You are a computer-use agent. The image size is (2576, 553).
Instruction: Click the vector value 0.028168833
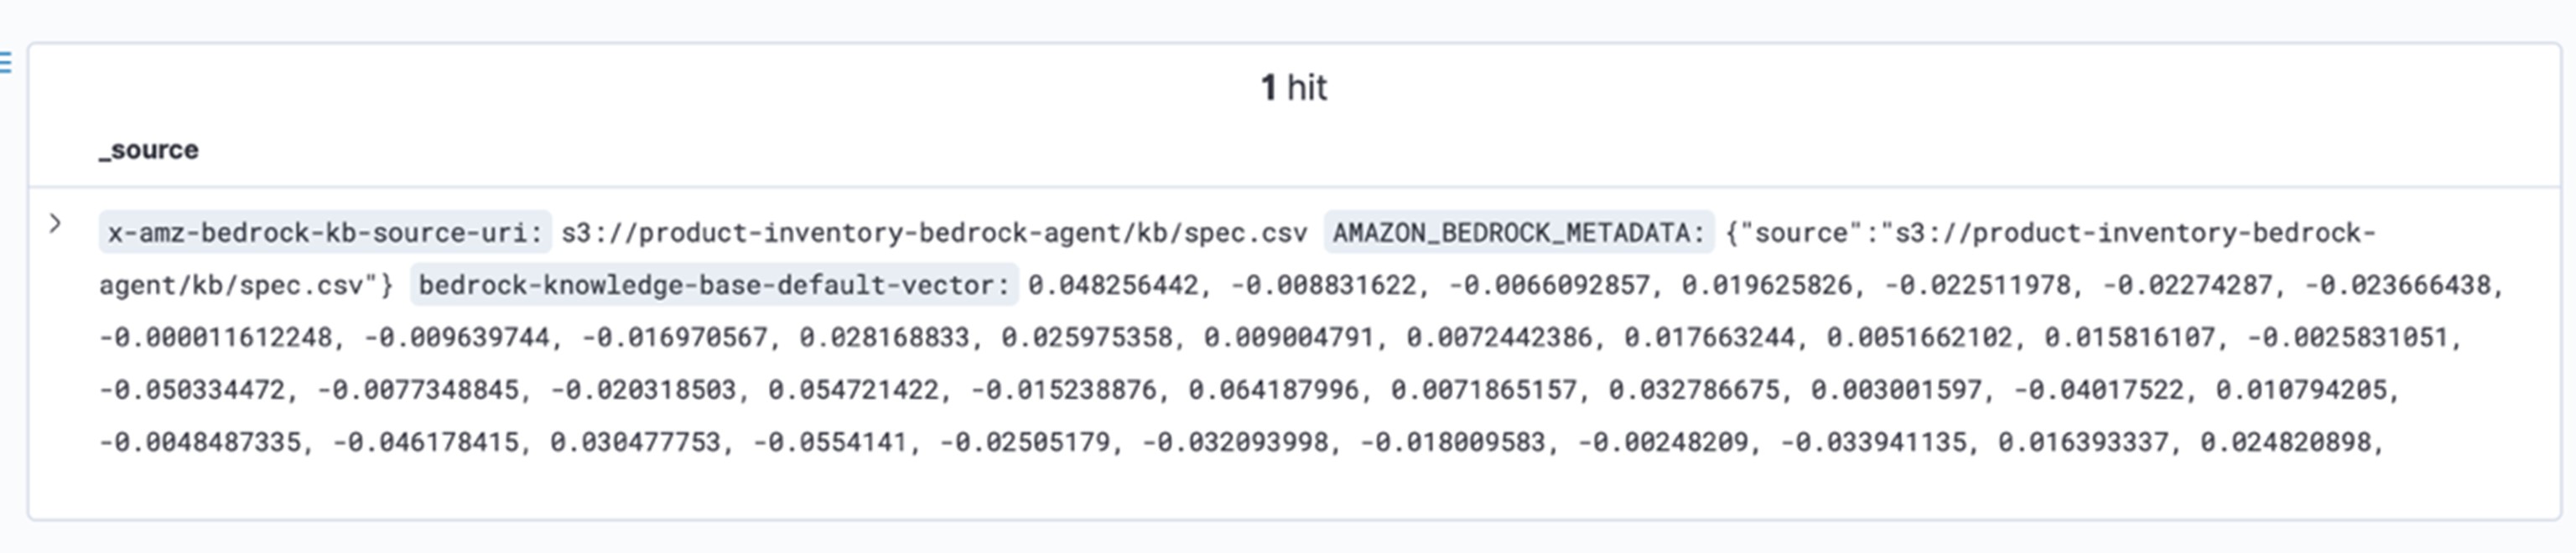884,338
